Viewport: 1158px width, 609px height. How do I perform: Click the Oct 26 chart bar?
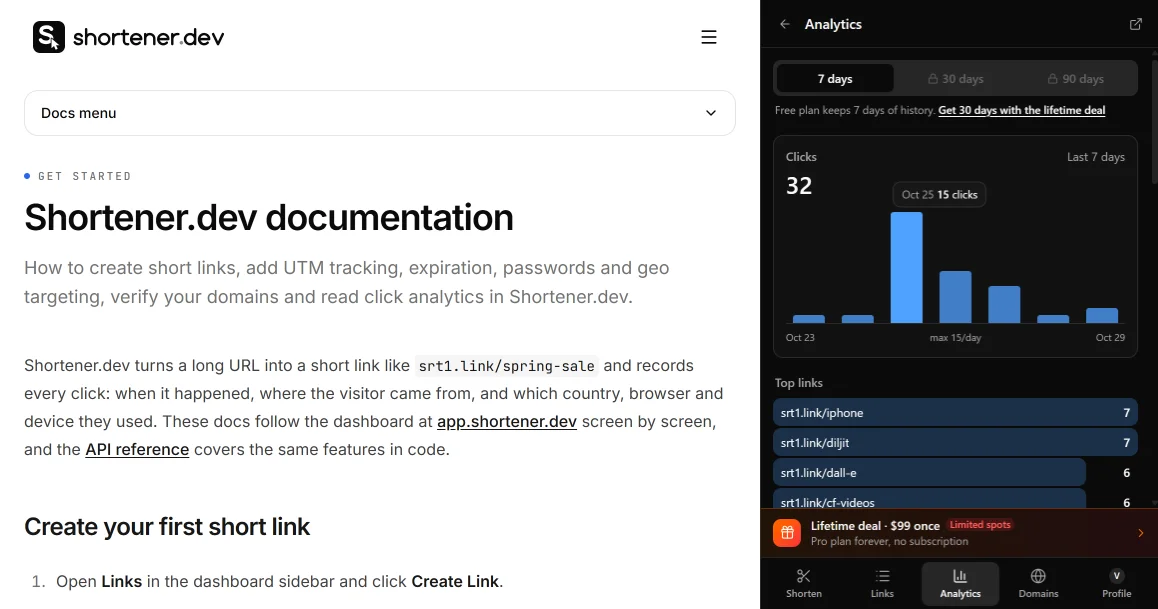click(x=955, y=297)
